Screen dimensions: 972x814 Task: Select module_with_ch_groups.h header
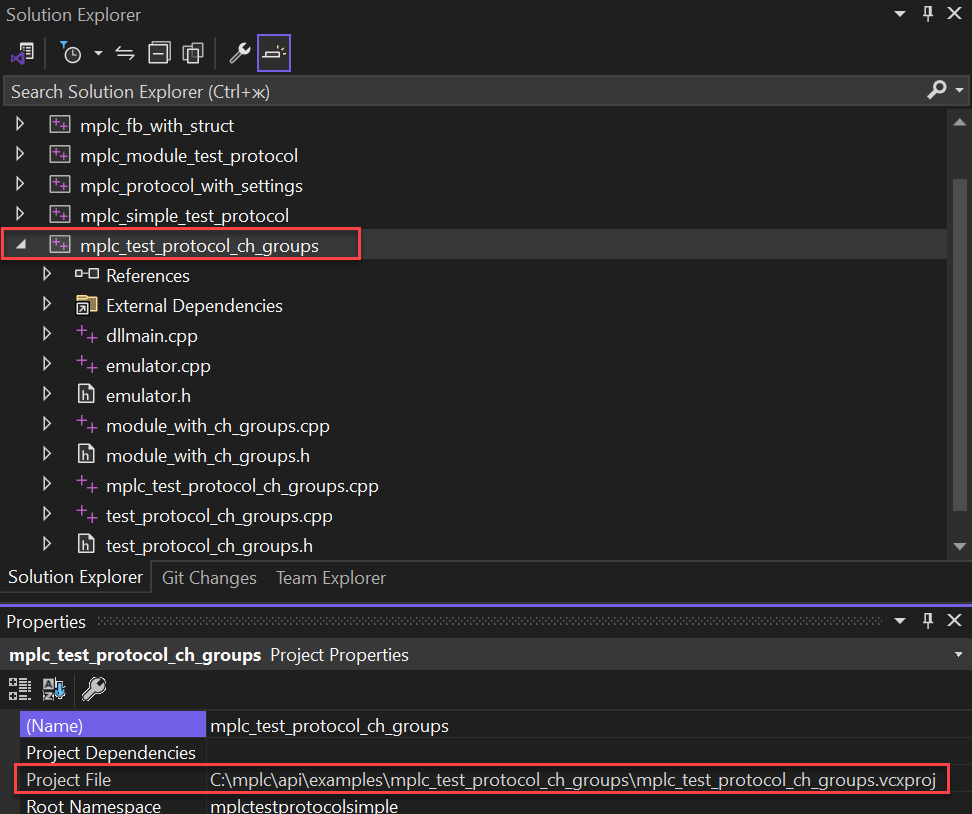(x=208, y=456)
